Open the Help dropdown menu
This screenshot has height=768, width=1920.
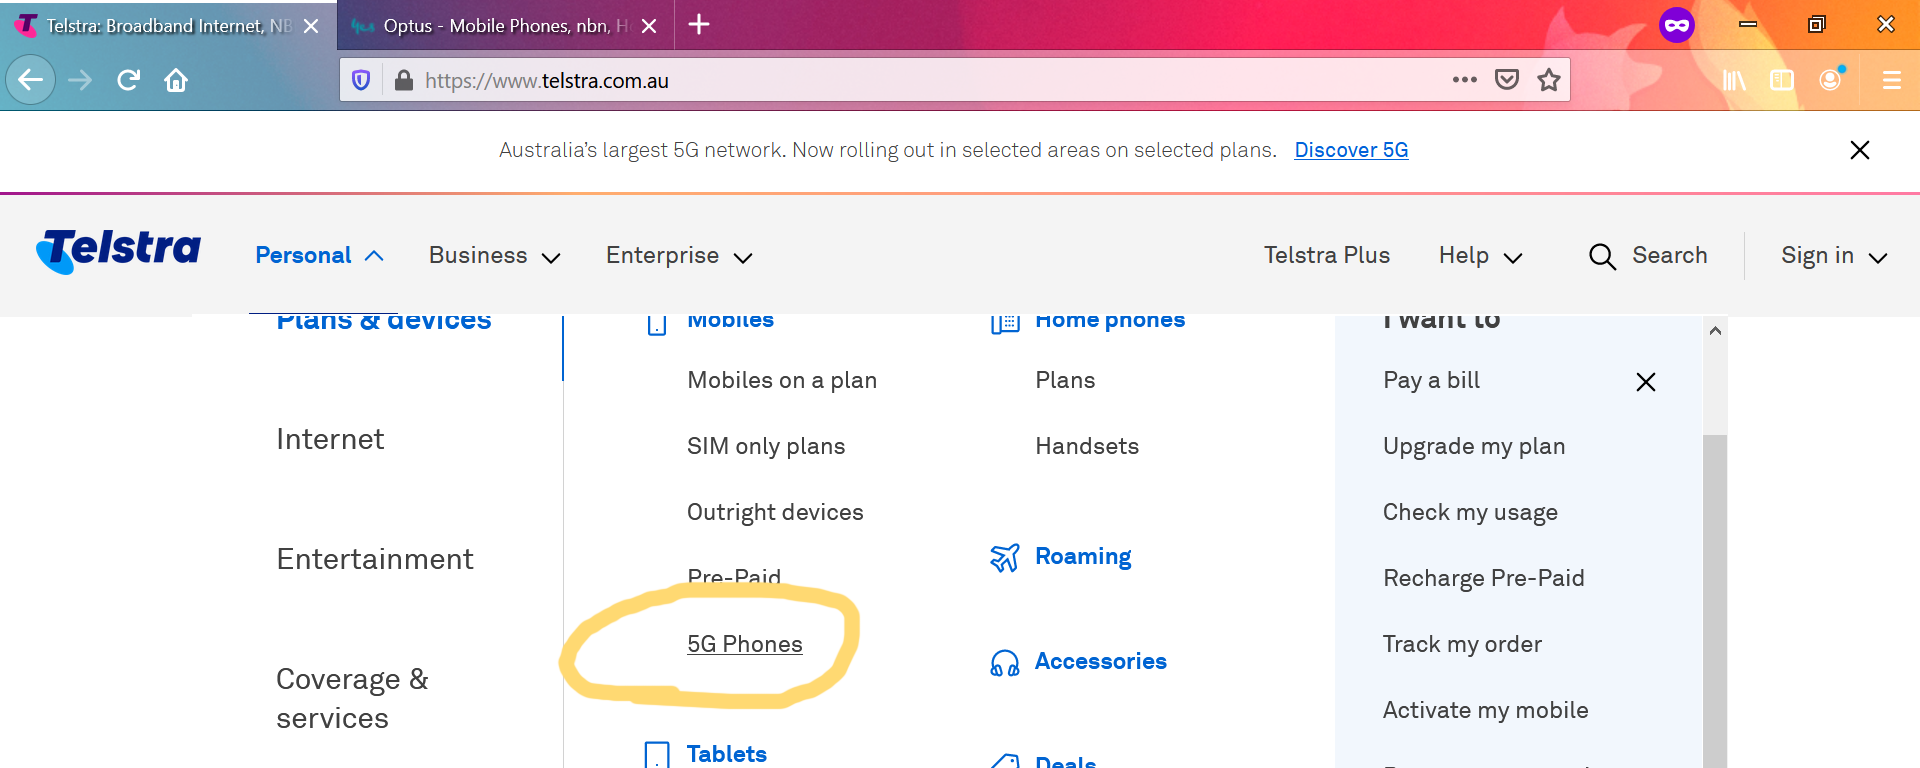click(1481, 256)
